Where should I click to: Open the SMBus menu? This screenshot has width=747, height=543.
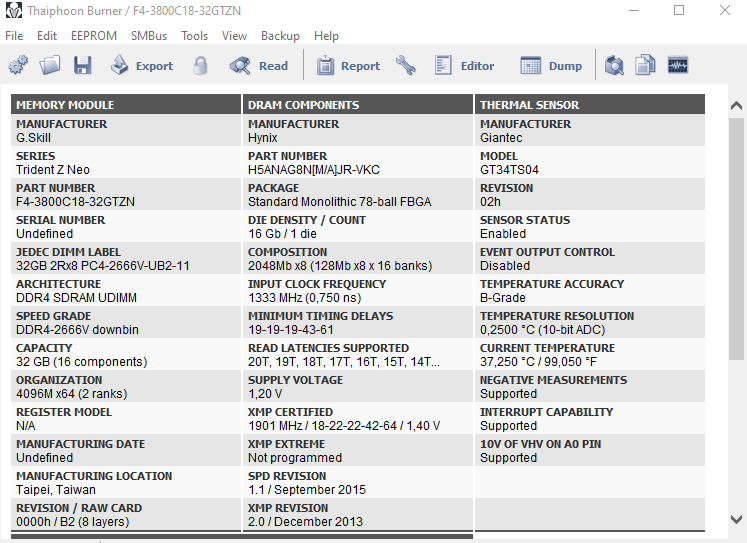(x=149, y=36)
